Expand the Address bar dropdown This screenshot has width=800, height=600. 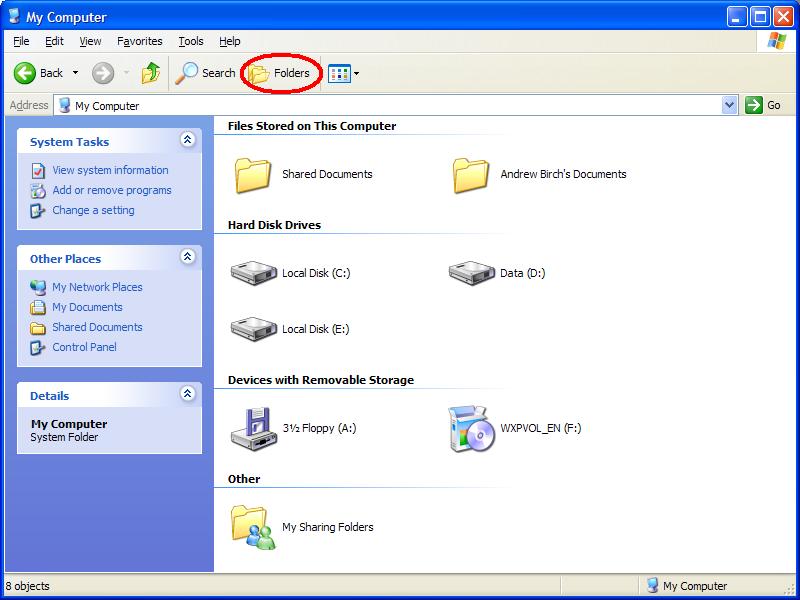[730, 106]
